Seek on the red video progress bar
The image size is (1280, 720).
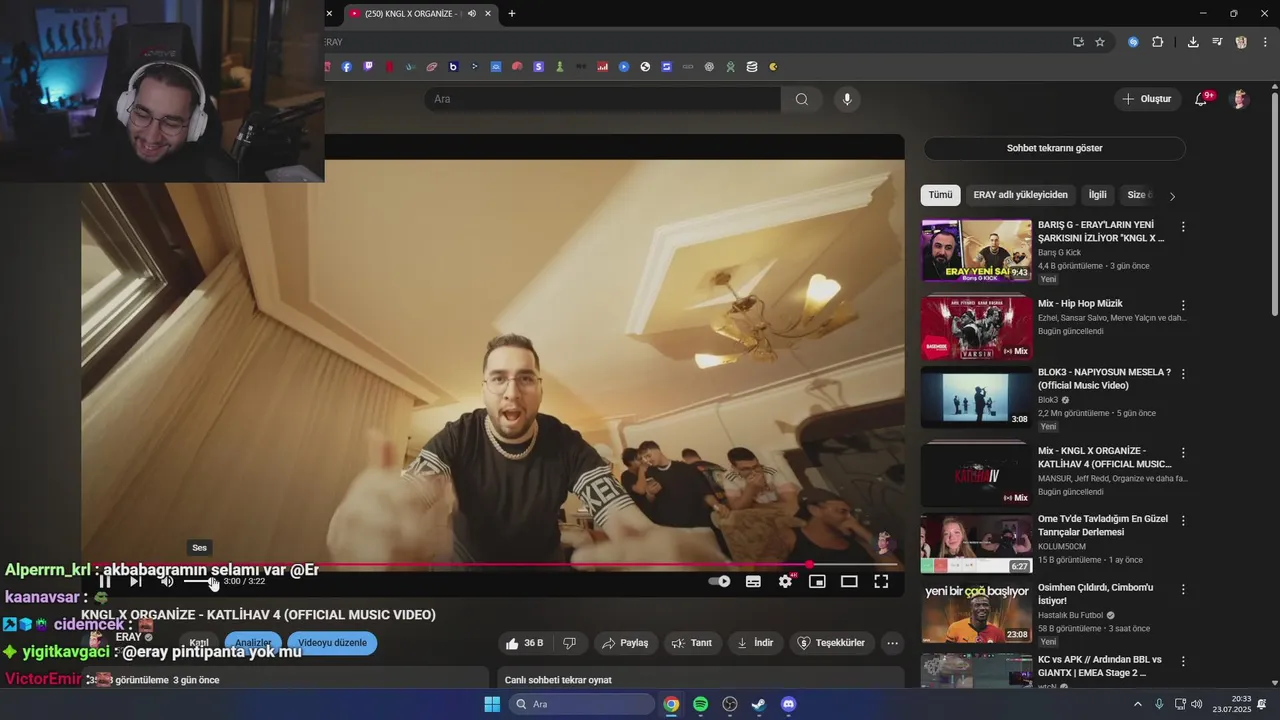(493, 565)
